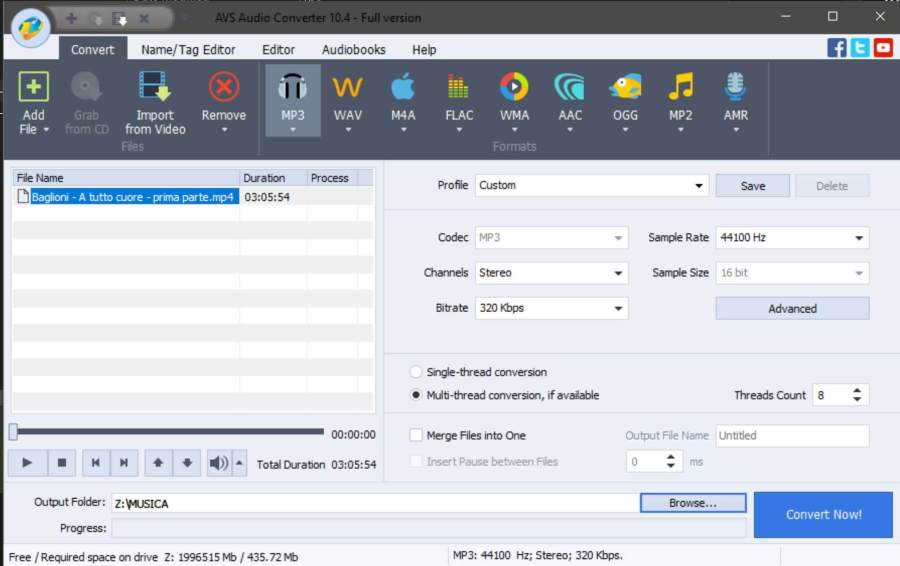Switch to the Name/Tag Editor tab
900x566 pixels.
[188, 49]
